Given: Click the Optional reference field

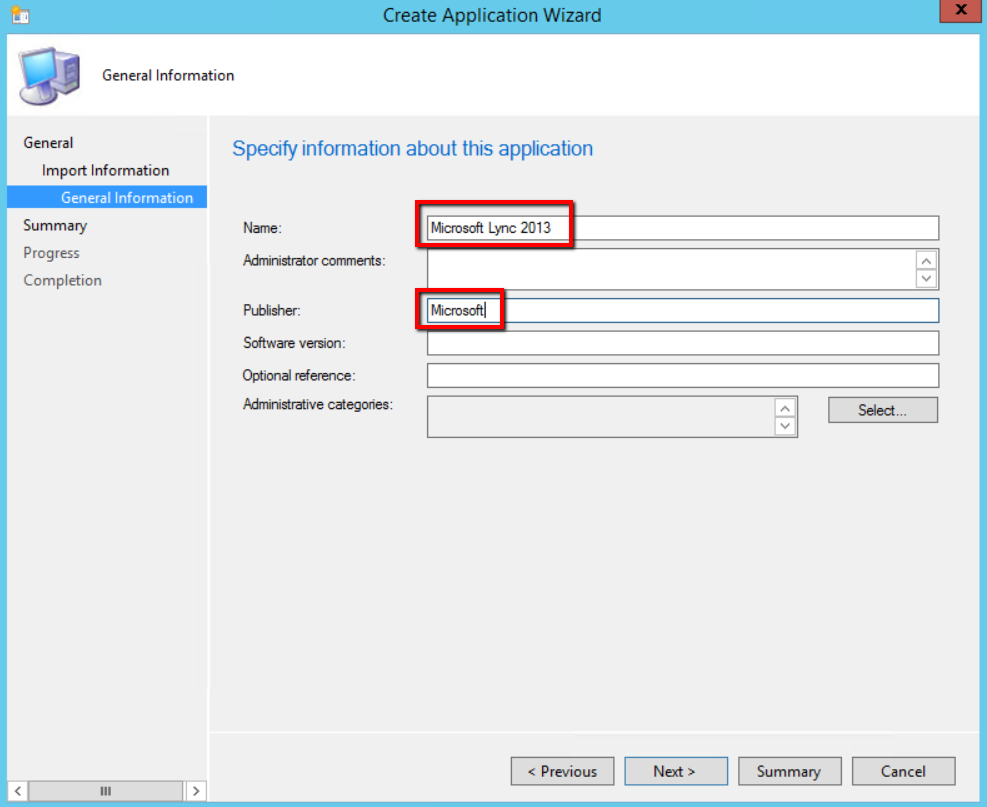Looking at the screenshot, I should point(682,375).
